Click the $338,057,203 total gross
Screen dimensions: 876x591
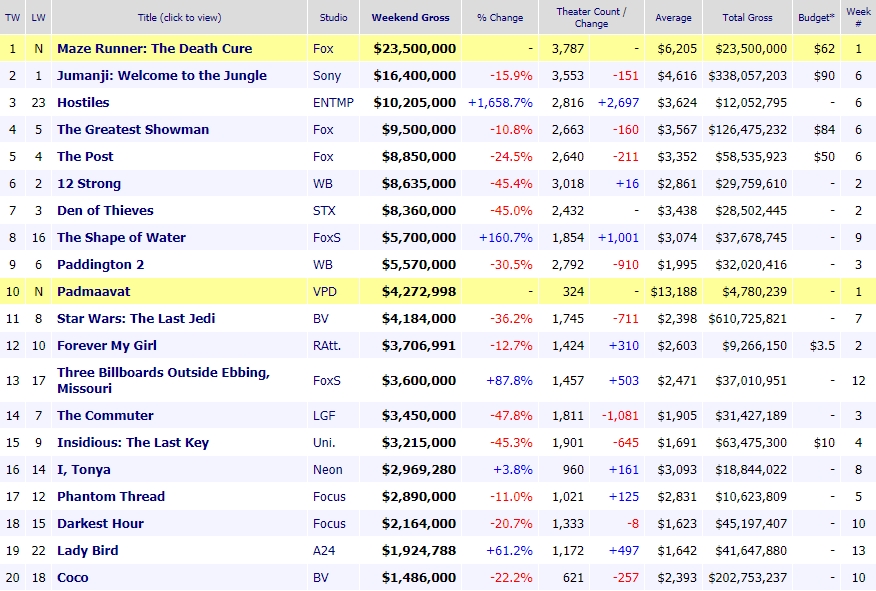pos(748,75)
